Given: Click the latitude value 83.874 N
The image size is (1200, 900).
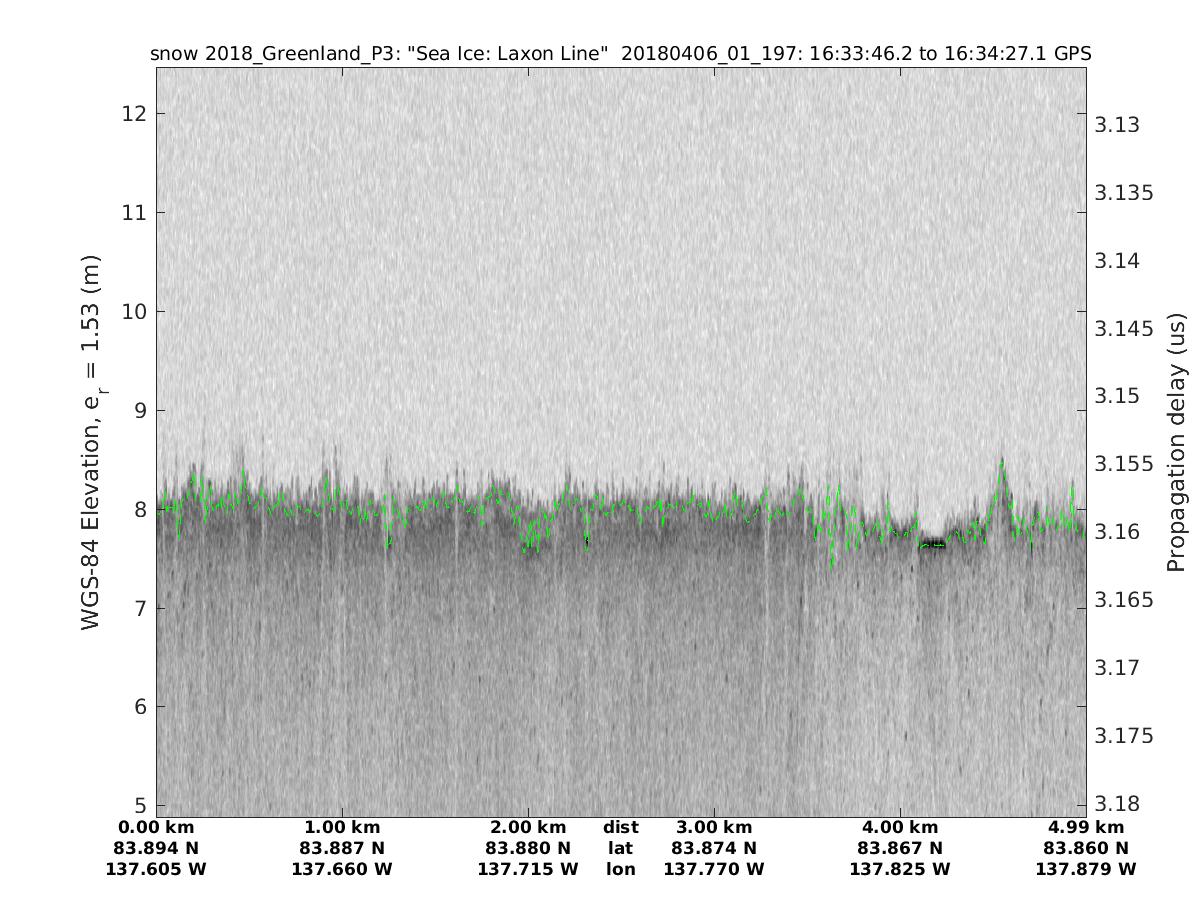Looking at the screenshot, I should [x=714, y=848].
